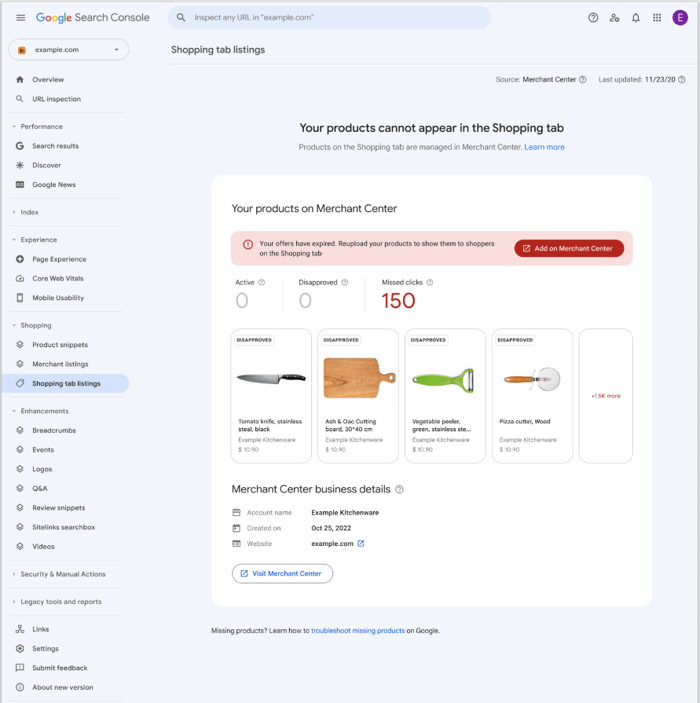Open the Vegetable peeler product card

pos(445,396)
